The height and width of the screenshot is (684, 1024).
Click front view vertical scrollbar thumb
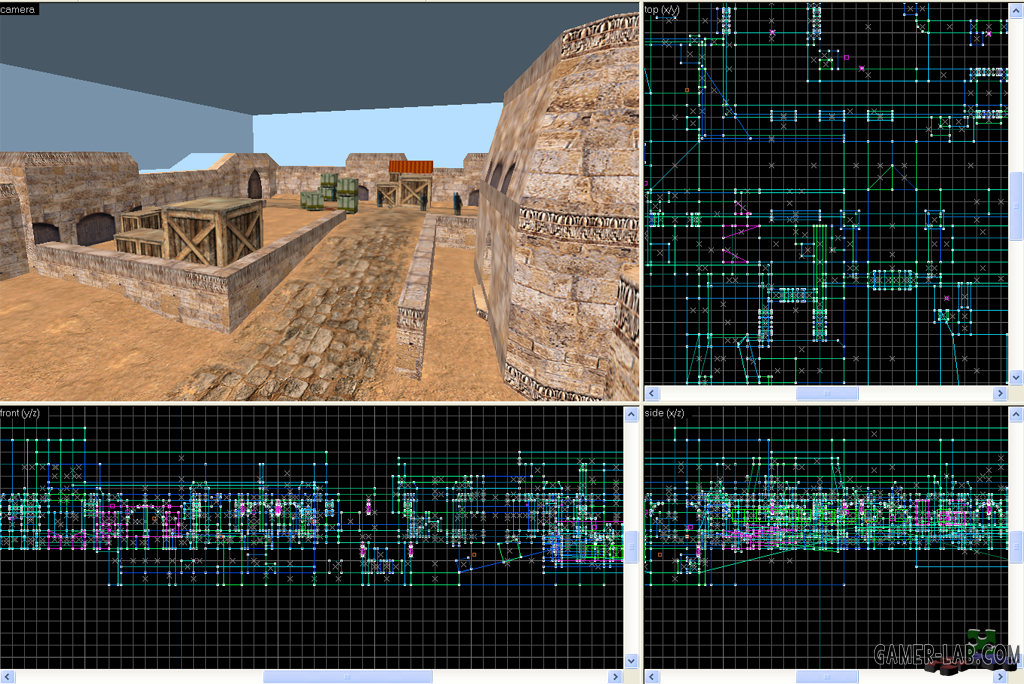[631, 547]
